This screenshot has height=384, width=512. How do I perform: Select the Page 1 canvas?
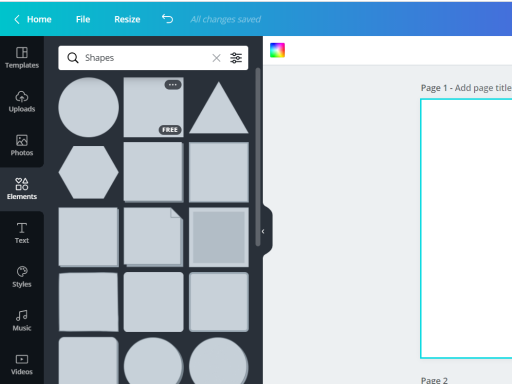coord(466,229)
